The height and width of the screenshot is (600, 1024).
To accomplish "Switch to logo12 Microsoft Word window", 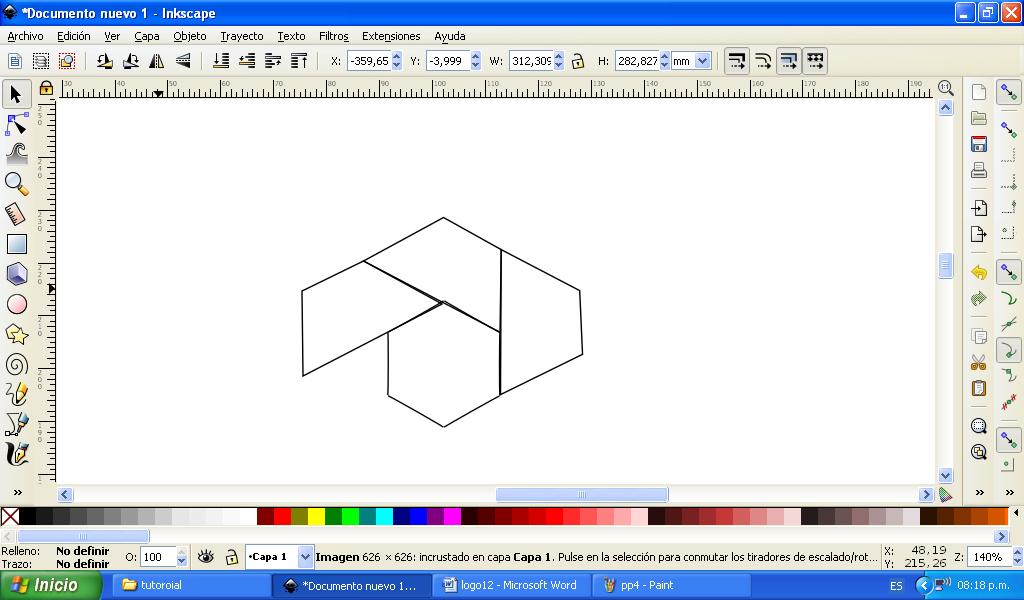I will (x=511, y=586).
